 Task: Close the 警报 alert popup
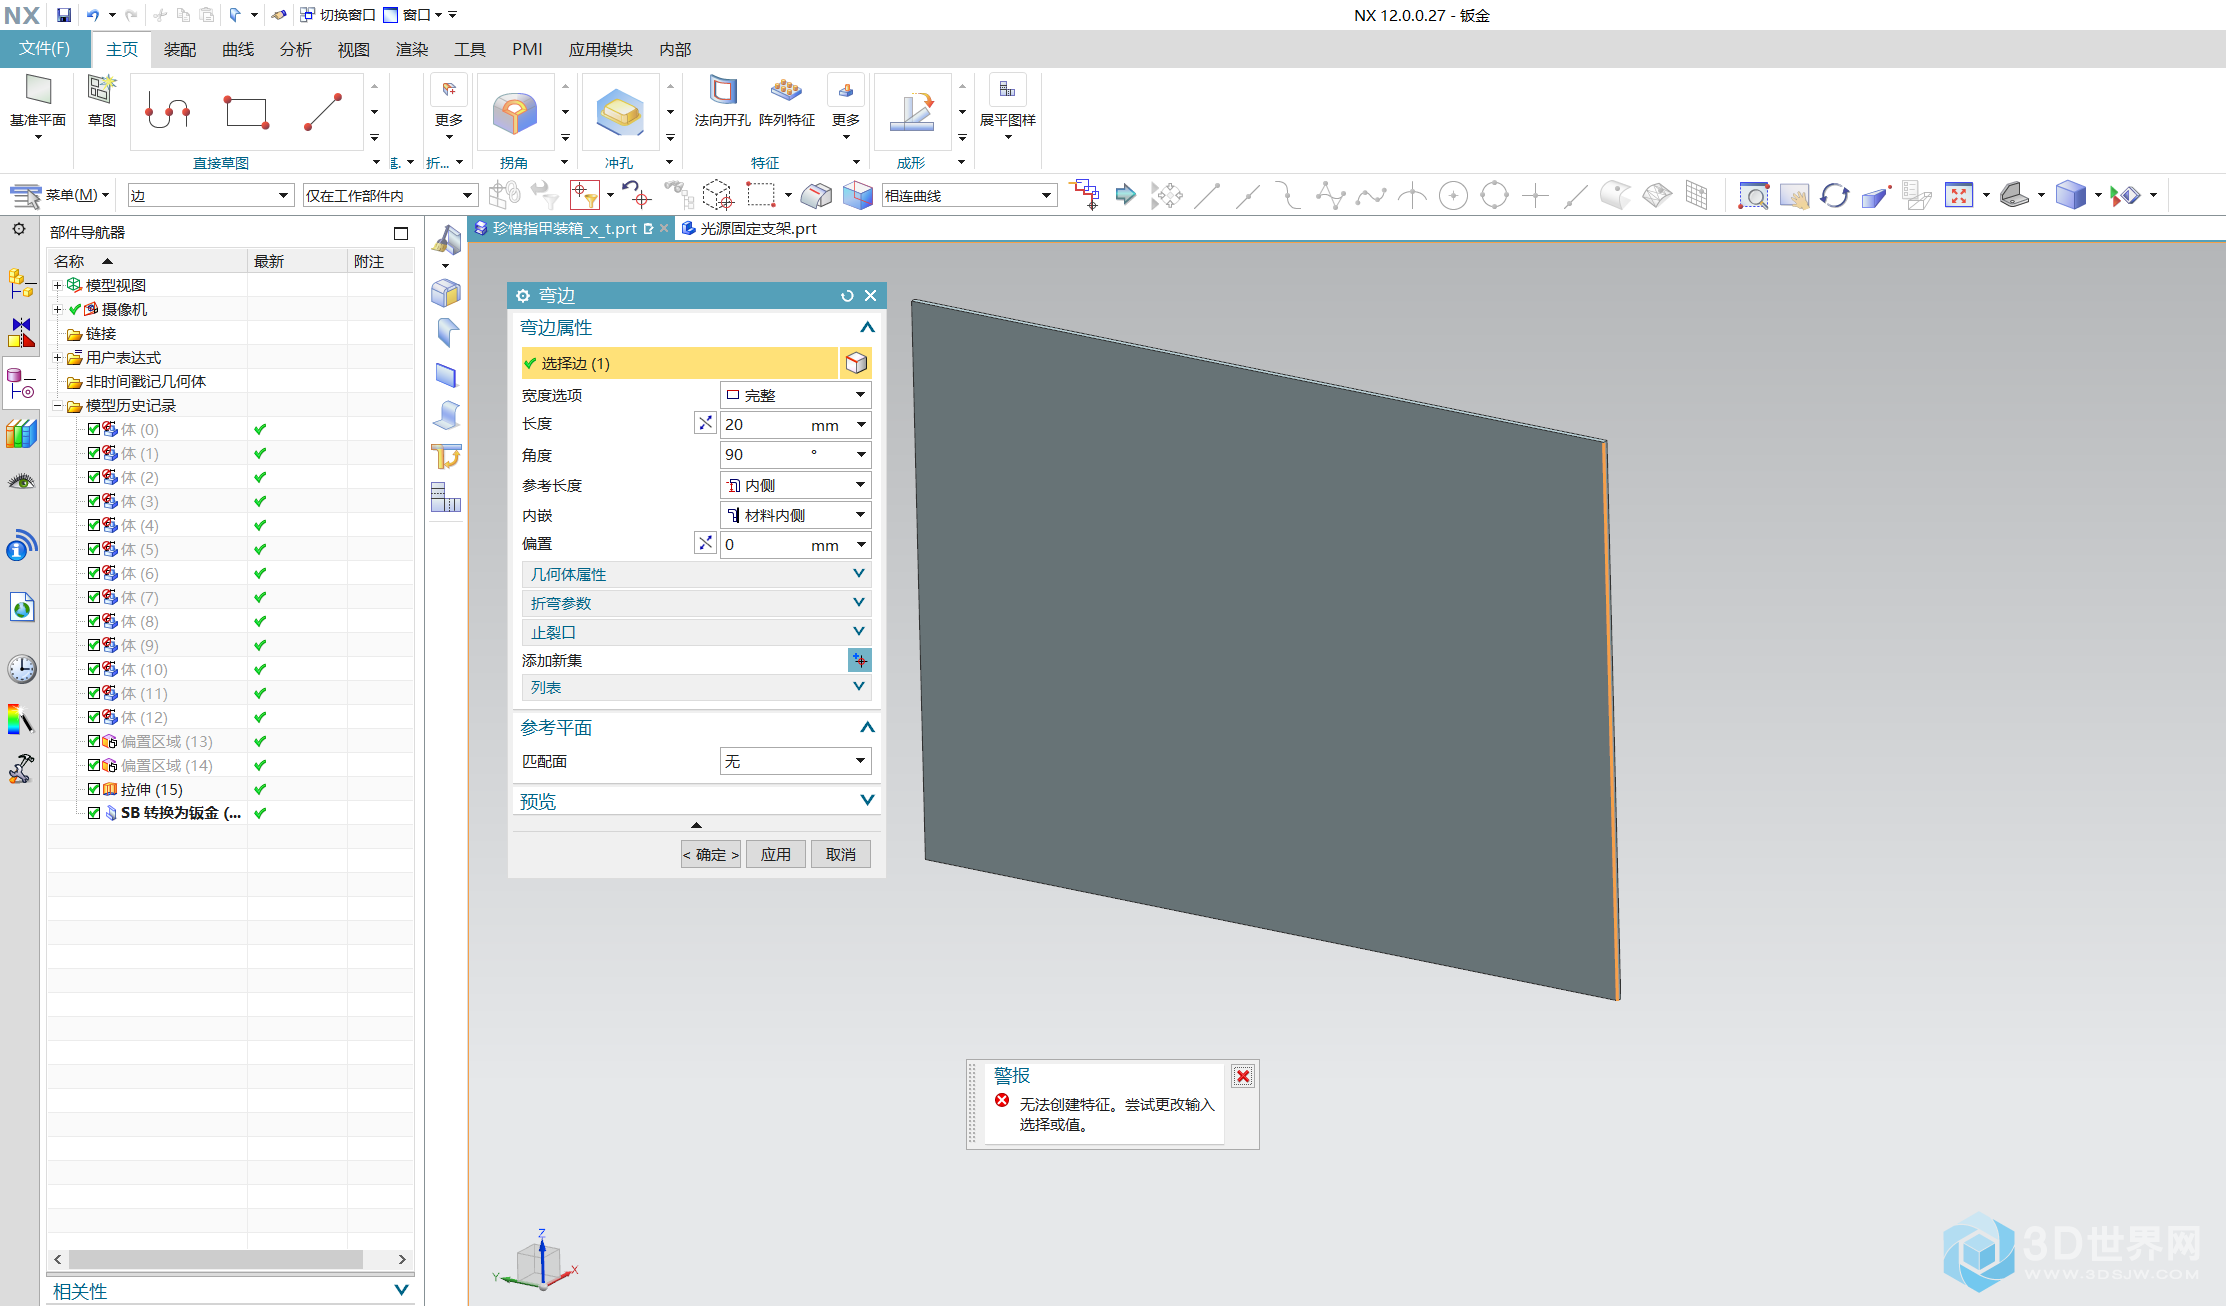(1243, 1076)
